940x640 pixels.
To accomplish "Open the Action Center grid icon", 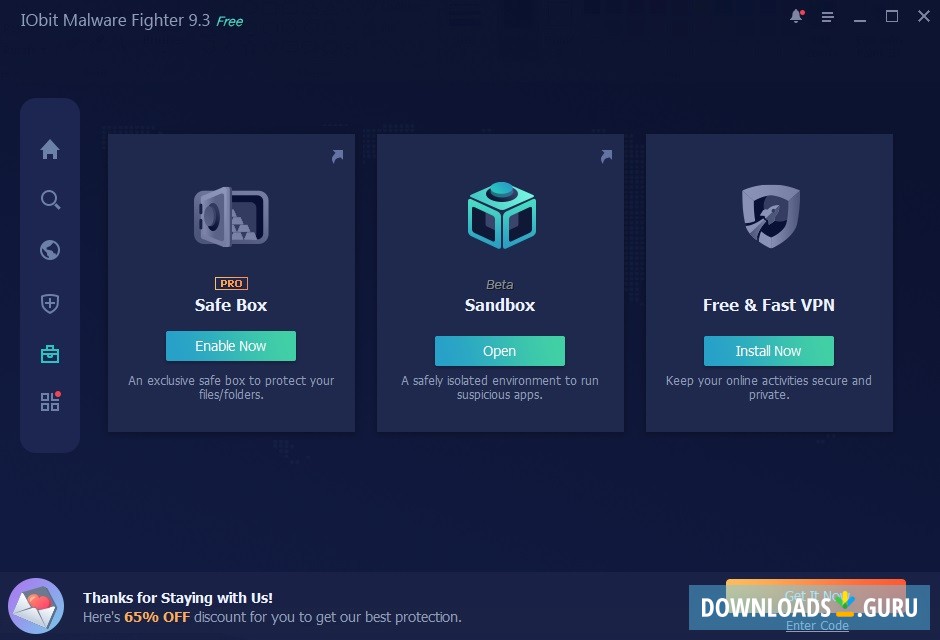I will tap(50, 401).
